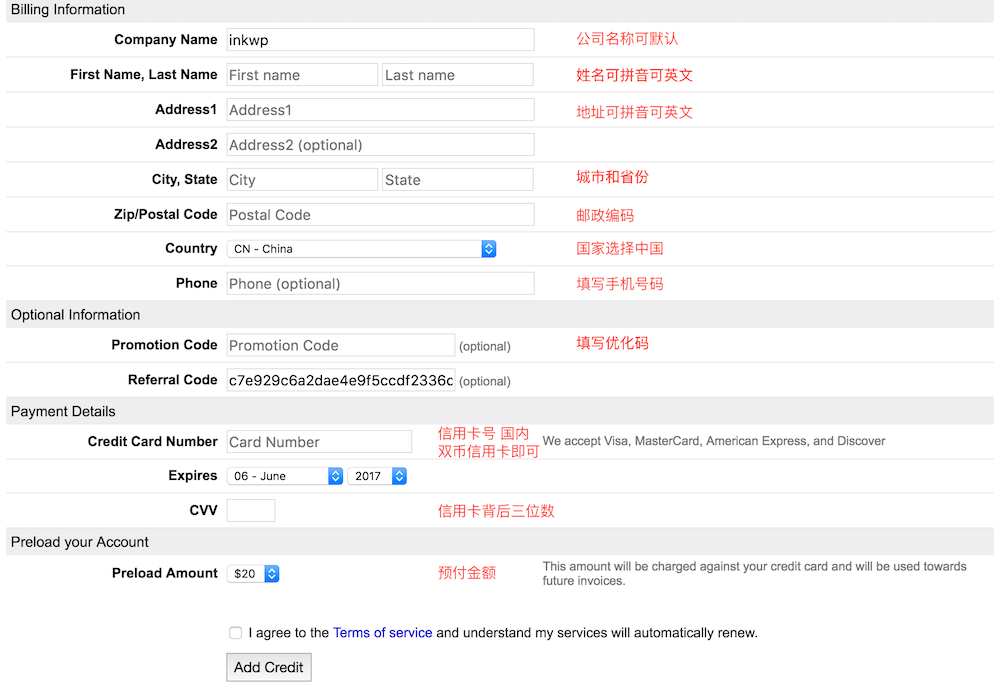Viewport: 1000px width, 695px height.
Task: Focus the Last name input field
Action: [x=457, y=75]
